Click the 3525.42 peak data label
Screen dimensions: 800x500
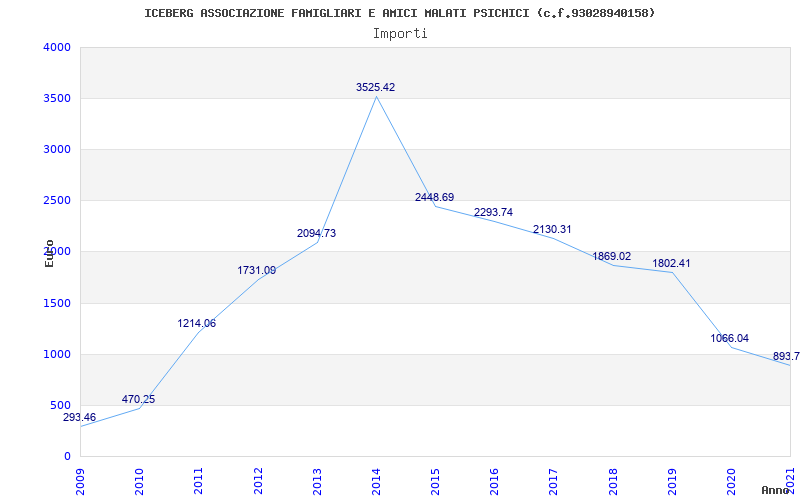[376, 87]
